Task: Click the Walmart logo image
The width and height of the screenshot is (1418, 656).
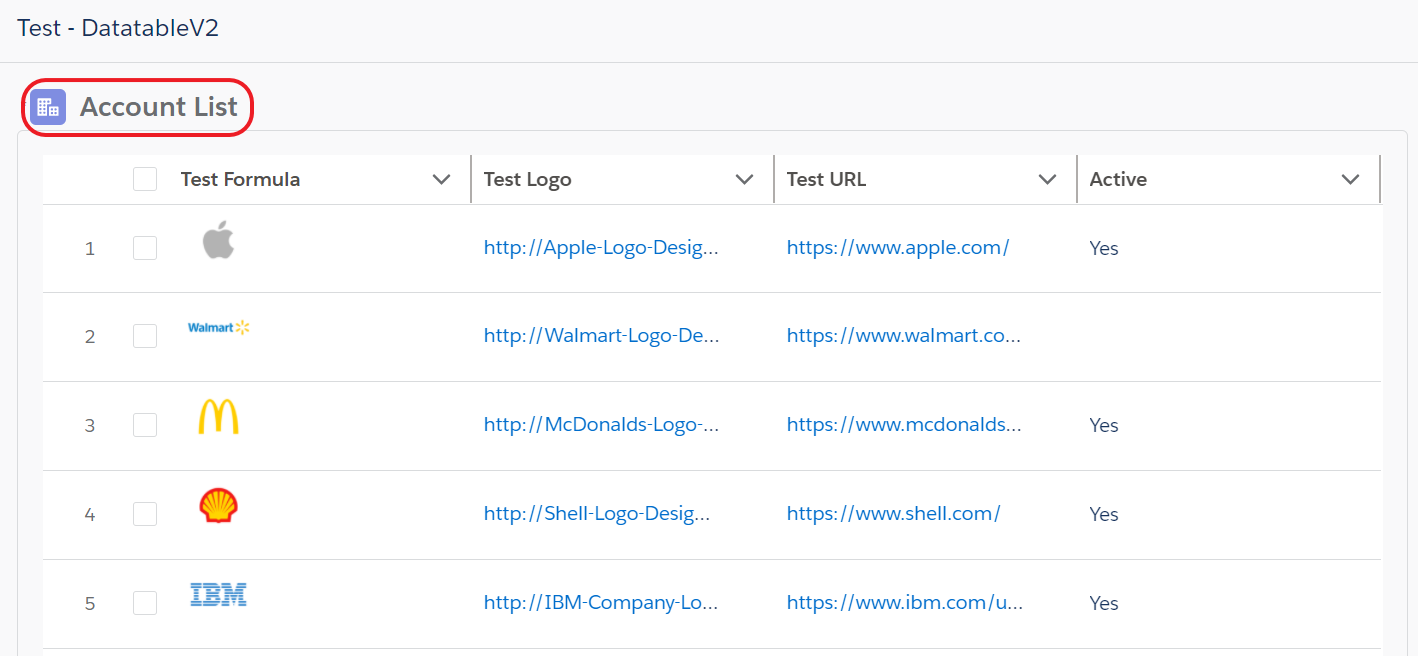Action: click(219, 327)
